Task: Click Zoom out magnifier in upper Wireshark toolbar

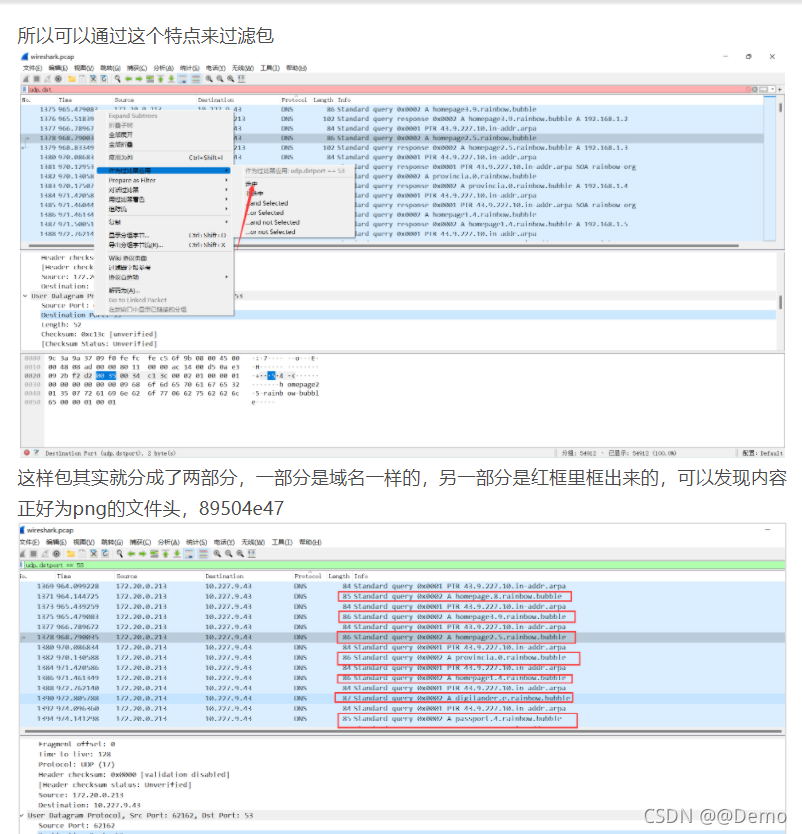Action: pyautogui.click(x=220, y=79)
